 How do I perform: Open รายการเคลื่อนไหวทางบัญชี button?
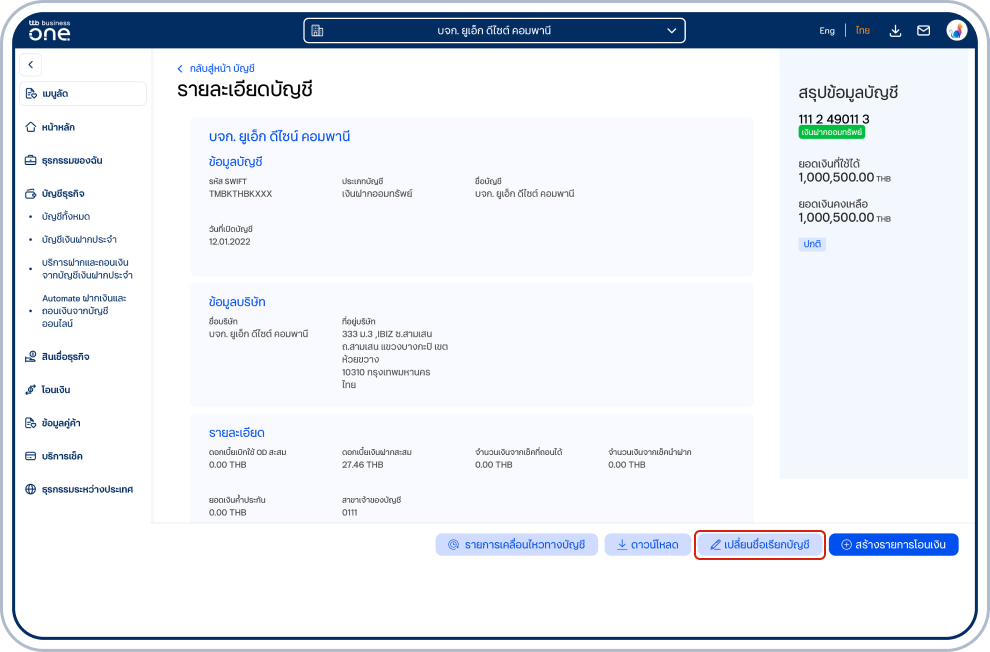point(516,545)
